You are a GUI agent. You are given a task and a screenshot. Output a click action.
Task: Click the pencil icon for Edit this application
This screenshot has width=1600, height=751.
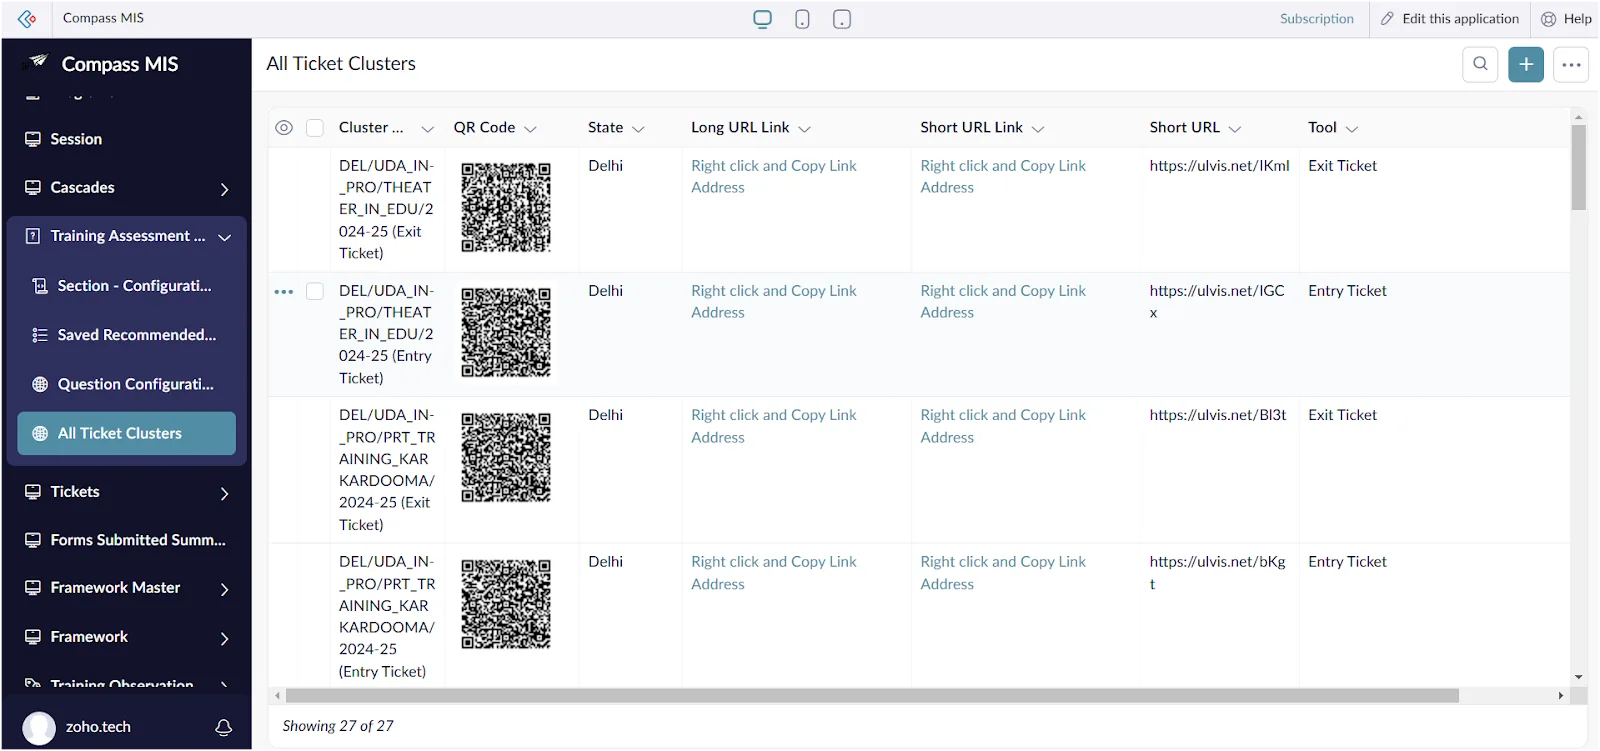pos(1387,19)
